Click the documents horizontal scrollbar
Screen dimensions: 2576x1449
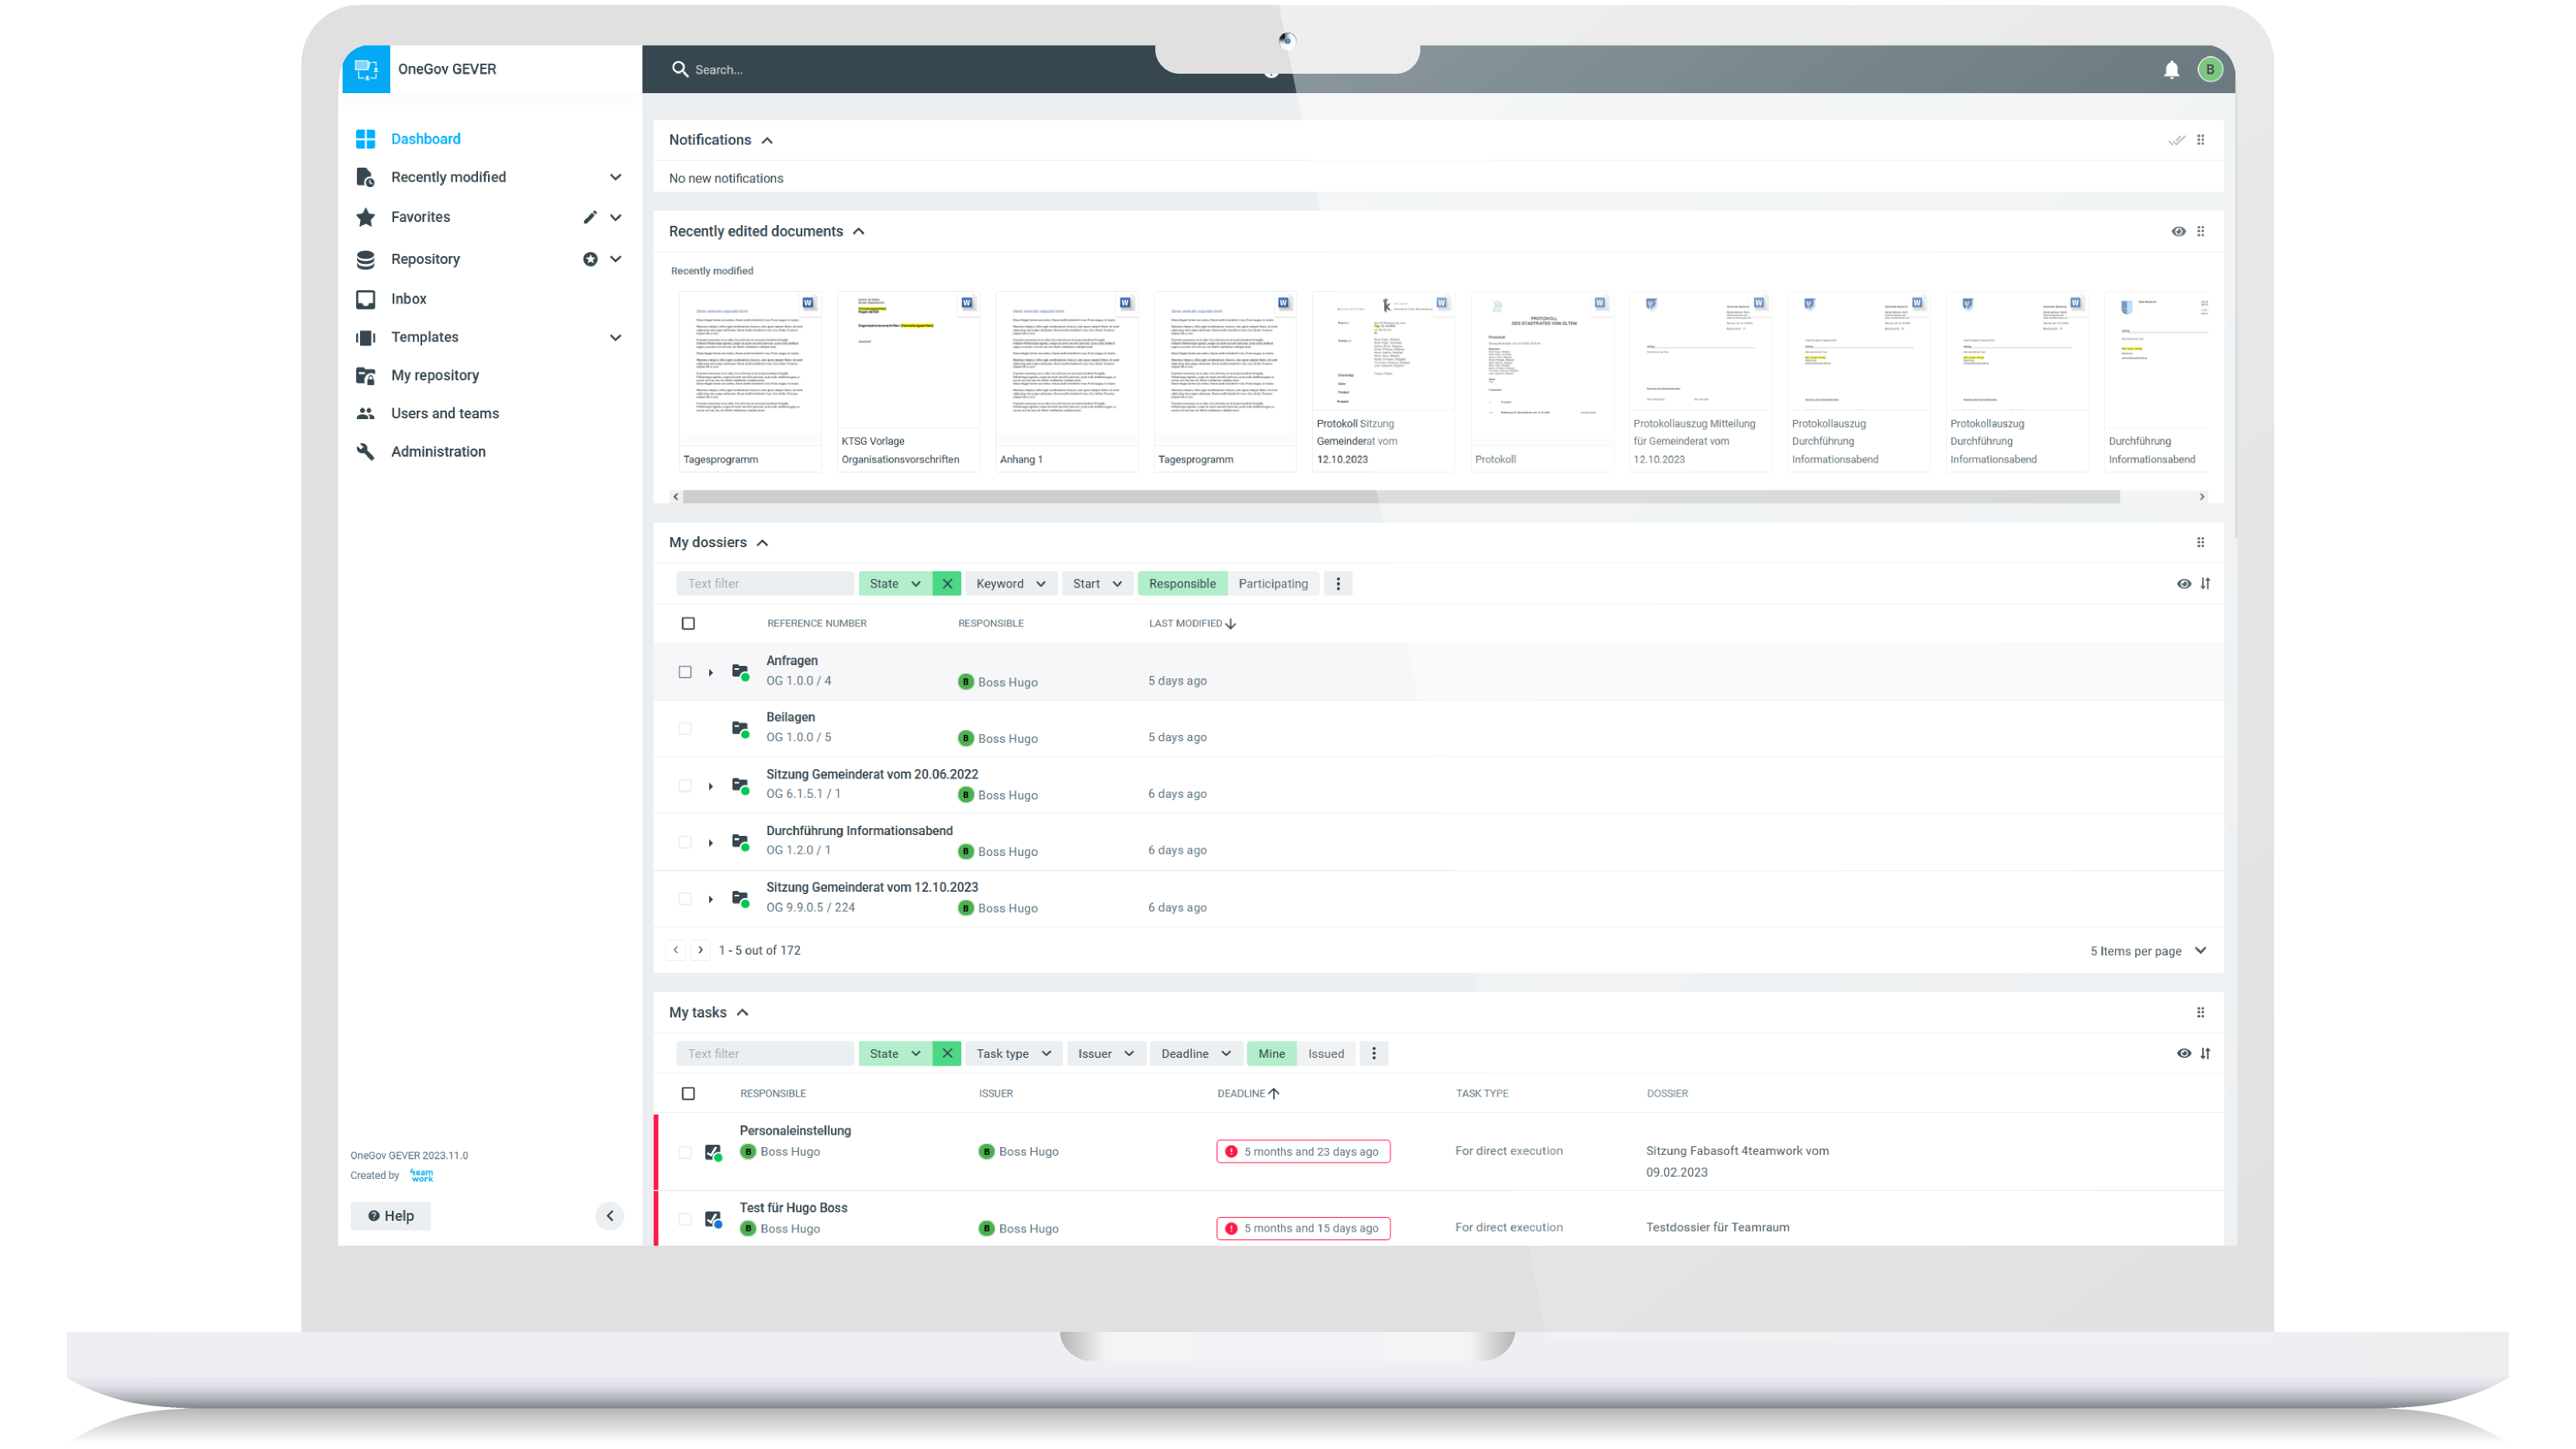click(x=1400, y=497)
